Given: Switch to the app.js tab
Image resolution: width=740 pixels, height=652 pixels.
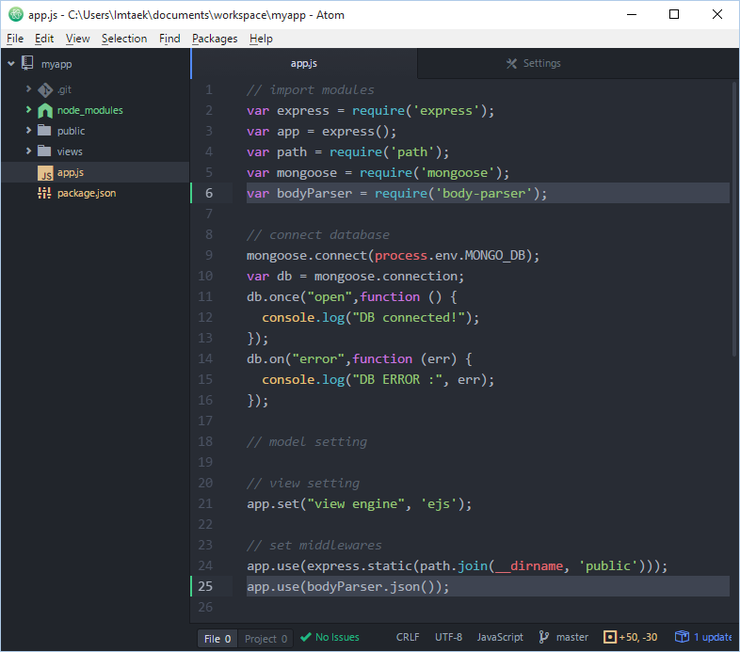Looking at the screenshot, I should [x=304, y=63].
